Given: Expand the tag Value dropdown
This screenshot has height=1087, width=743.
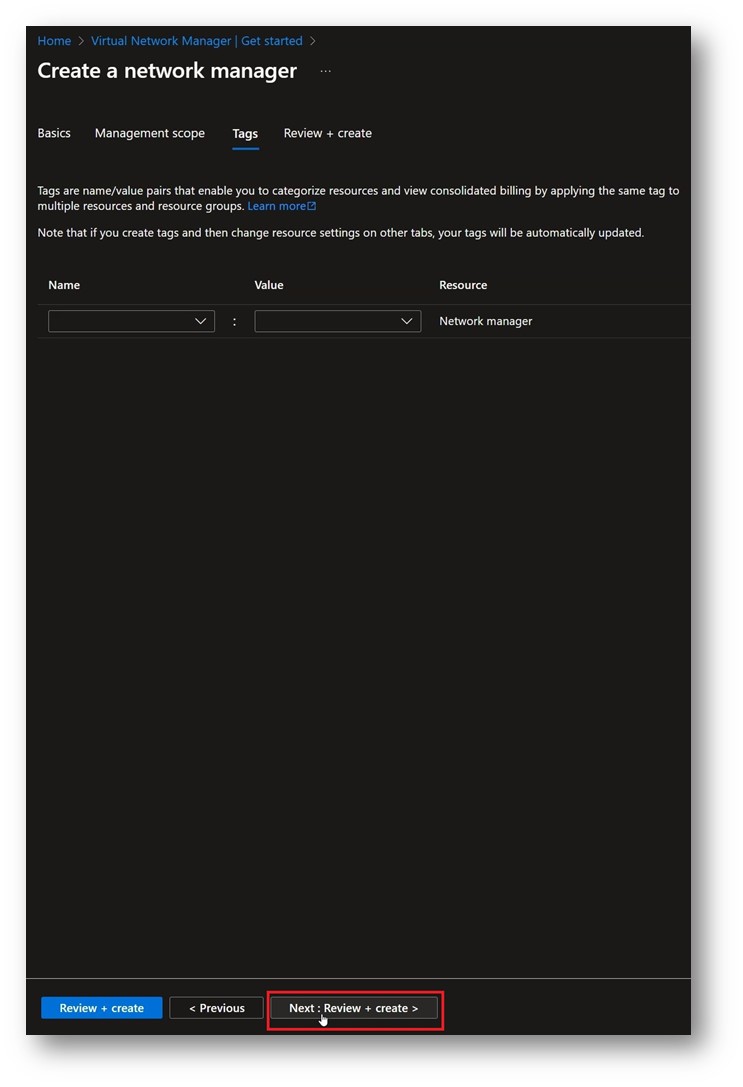Looking at the screenshot, I should coord(338,321).
